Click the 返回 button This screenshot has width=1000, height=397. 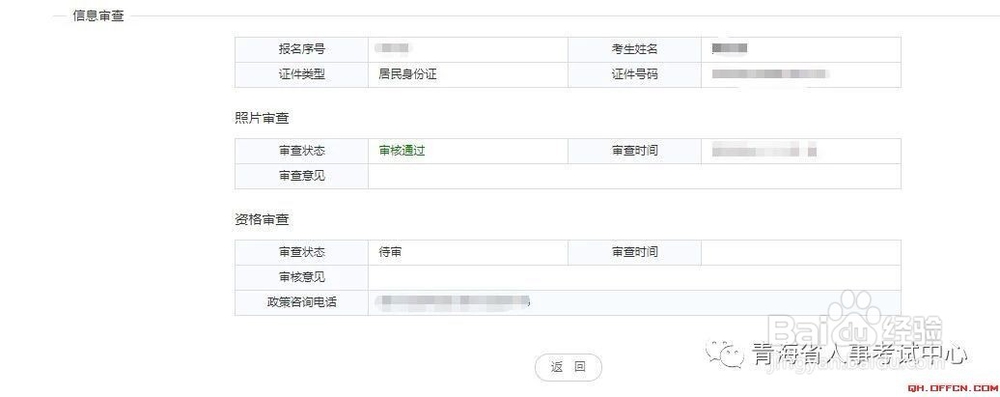tap(568, 367)
